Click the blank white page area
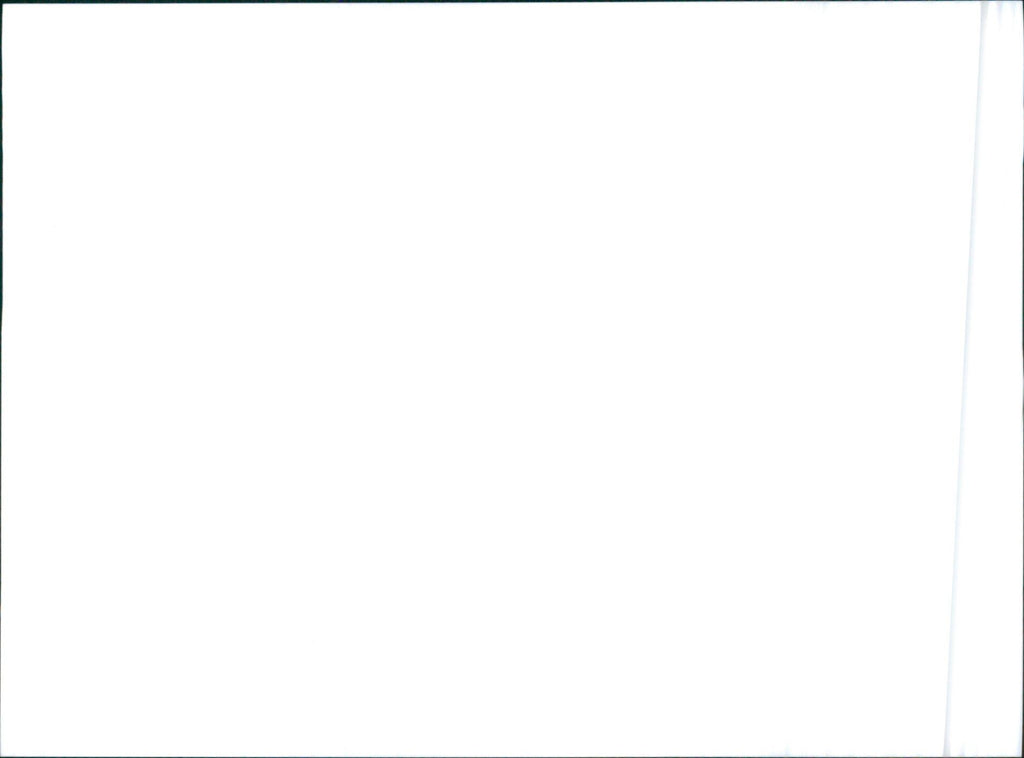This screenshot has width=1024, height=758. (483, 379)
